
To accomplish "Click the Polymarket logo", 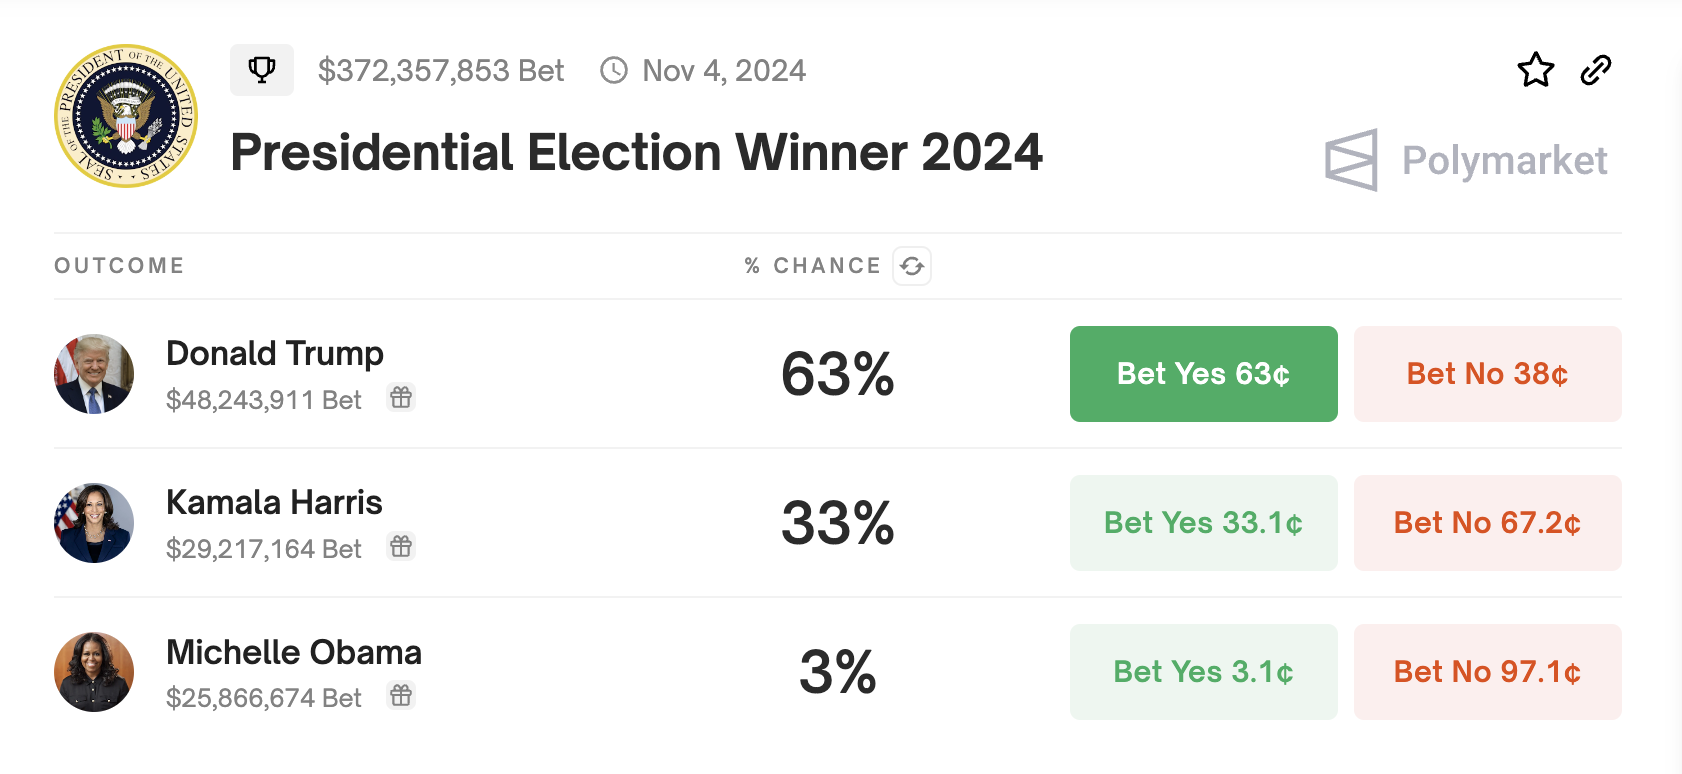I will [1466, 160].
